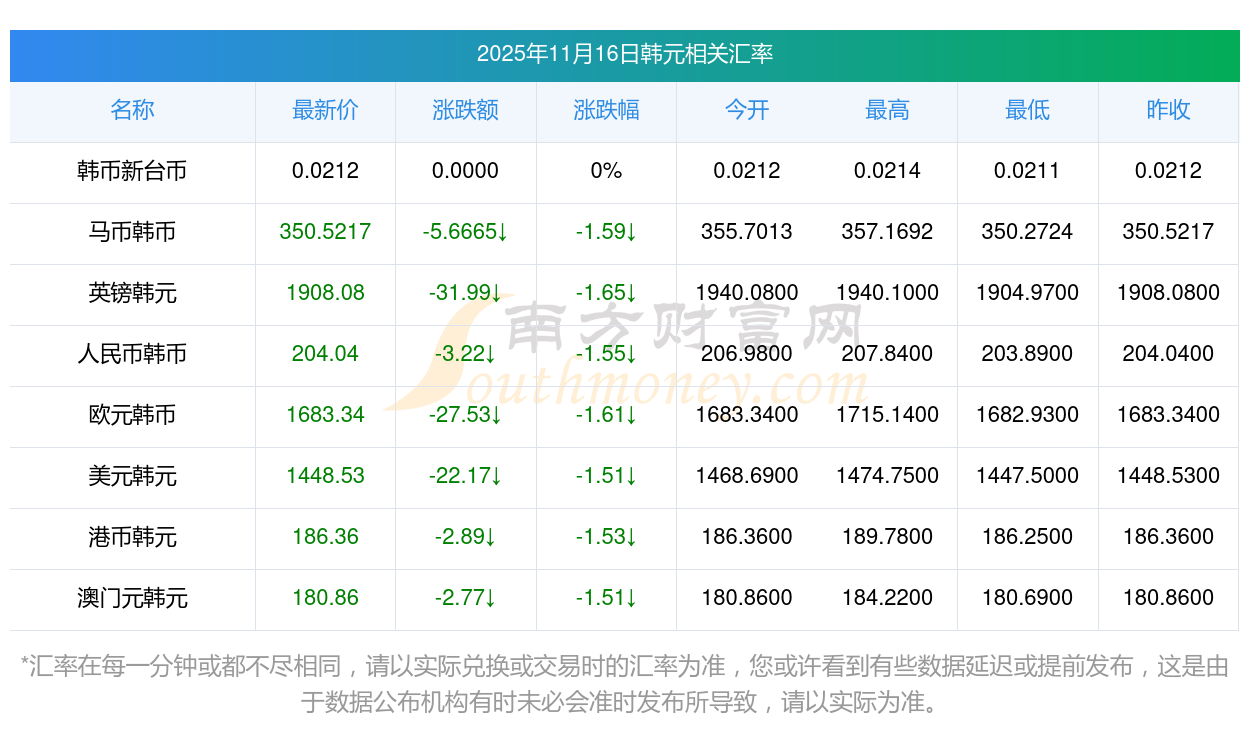1250x733 pixels.
Task: Click highest value 1715.1400
Action: tap(887, 415)
